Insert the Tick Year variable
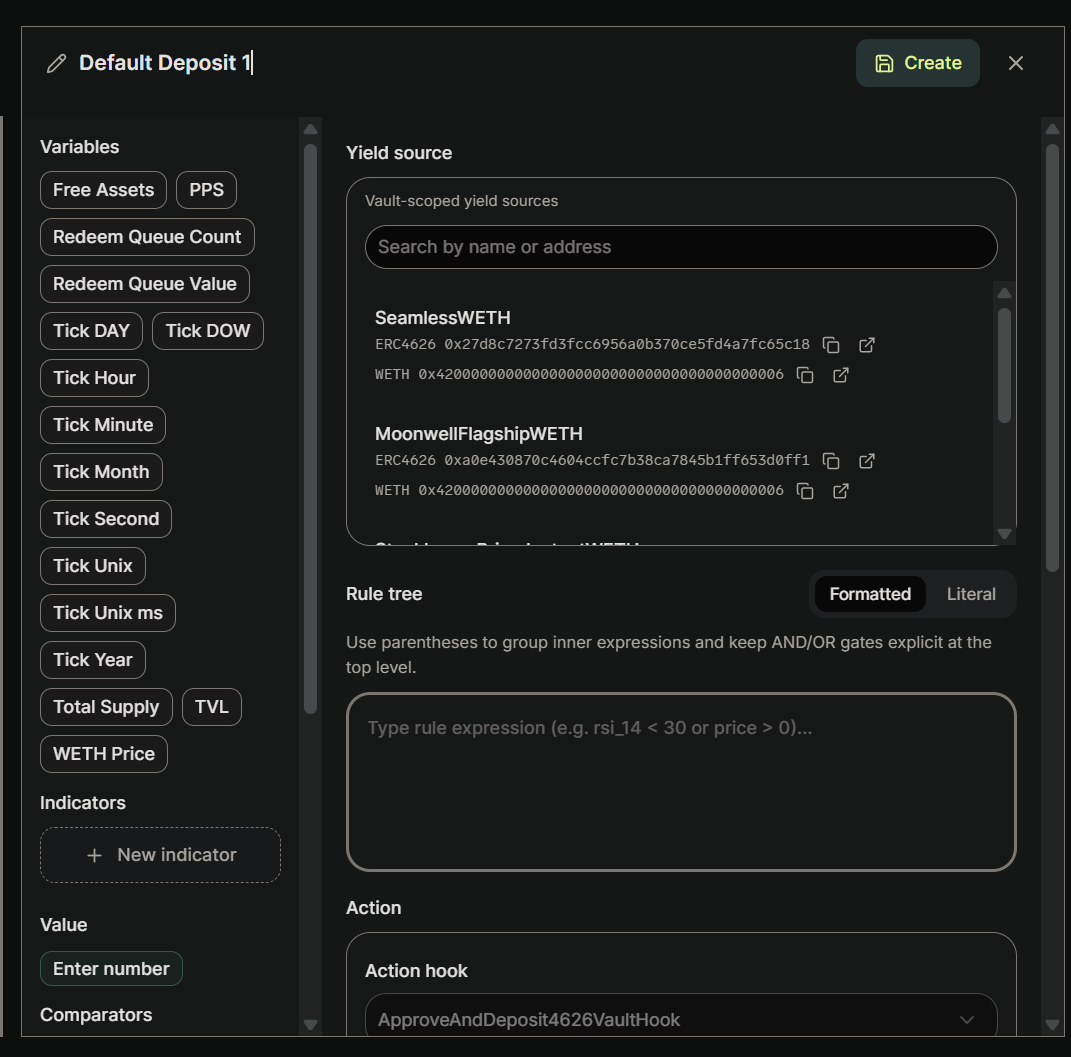The height and width of the screenshot is (1057, 1071). tap(93, 660)
